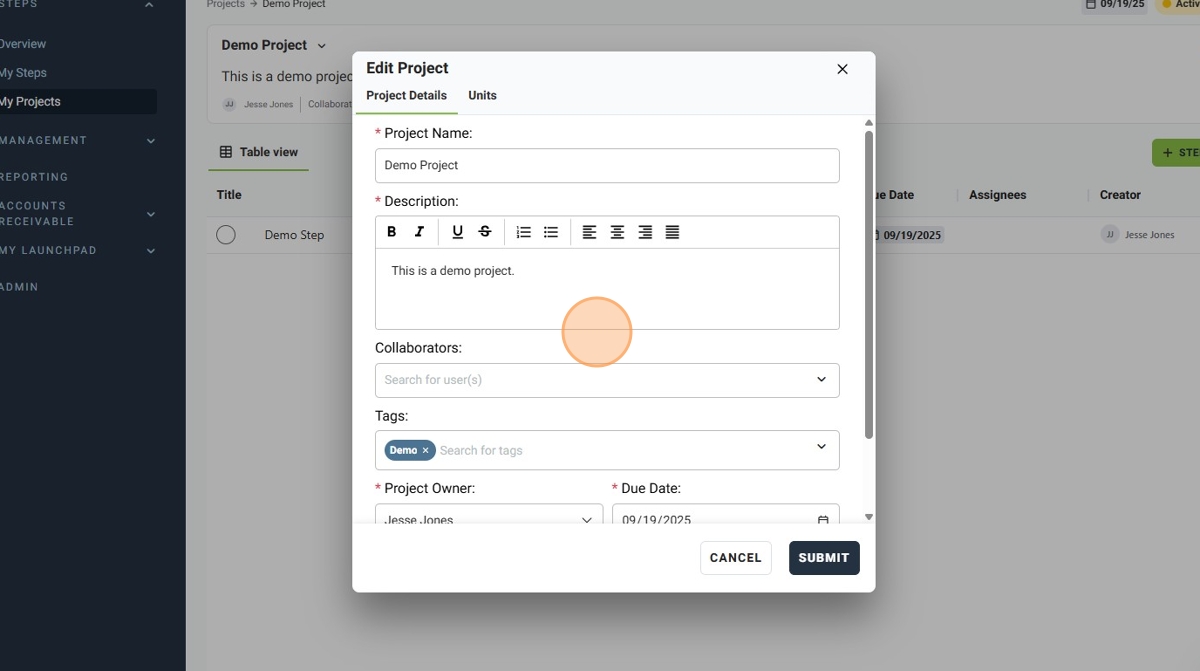Click the green add Step button

(1176, 153)
